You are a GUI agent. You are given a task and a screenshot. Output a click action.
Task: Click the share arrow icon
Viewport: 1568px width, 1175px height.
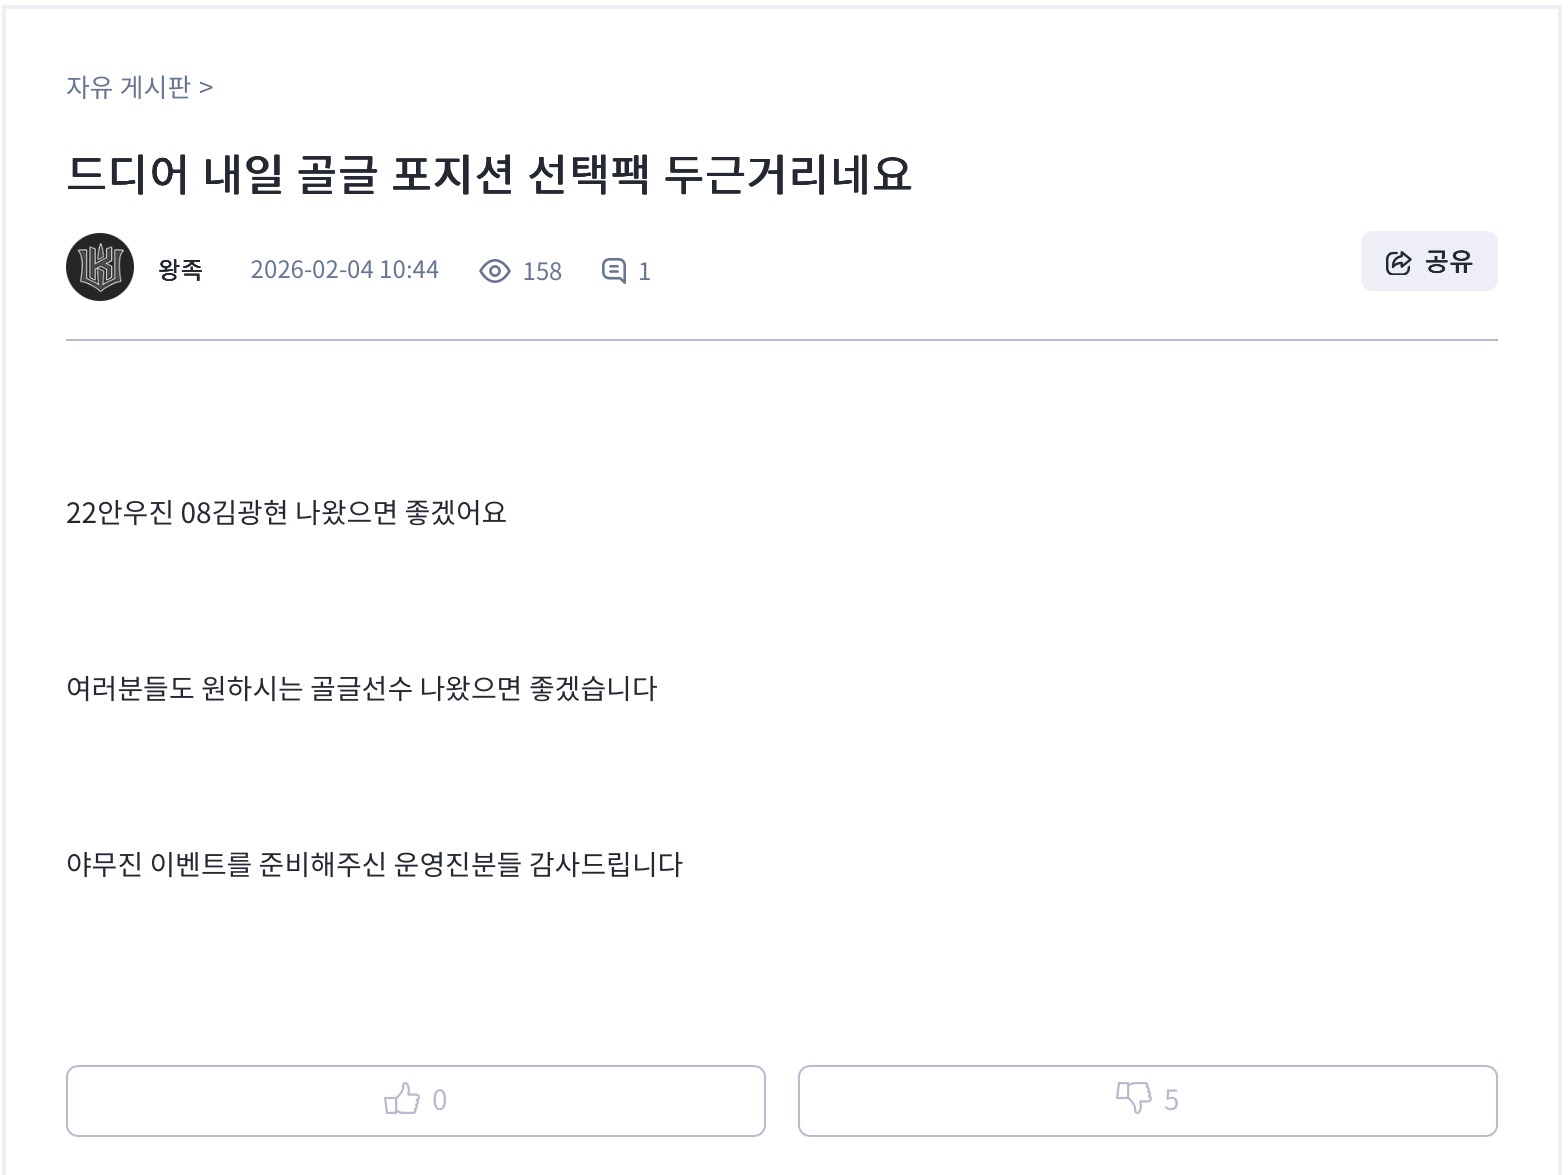click(1398, 262)
